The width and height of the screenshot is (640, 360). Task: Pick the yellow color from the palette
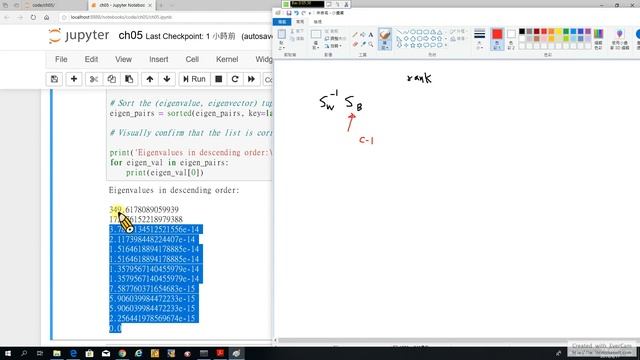559,31
